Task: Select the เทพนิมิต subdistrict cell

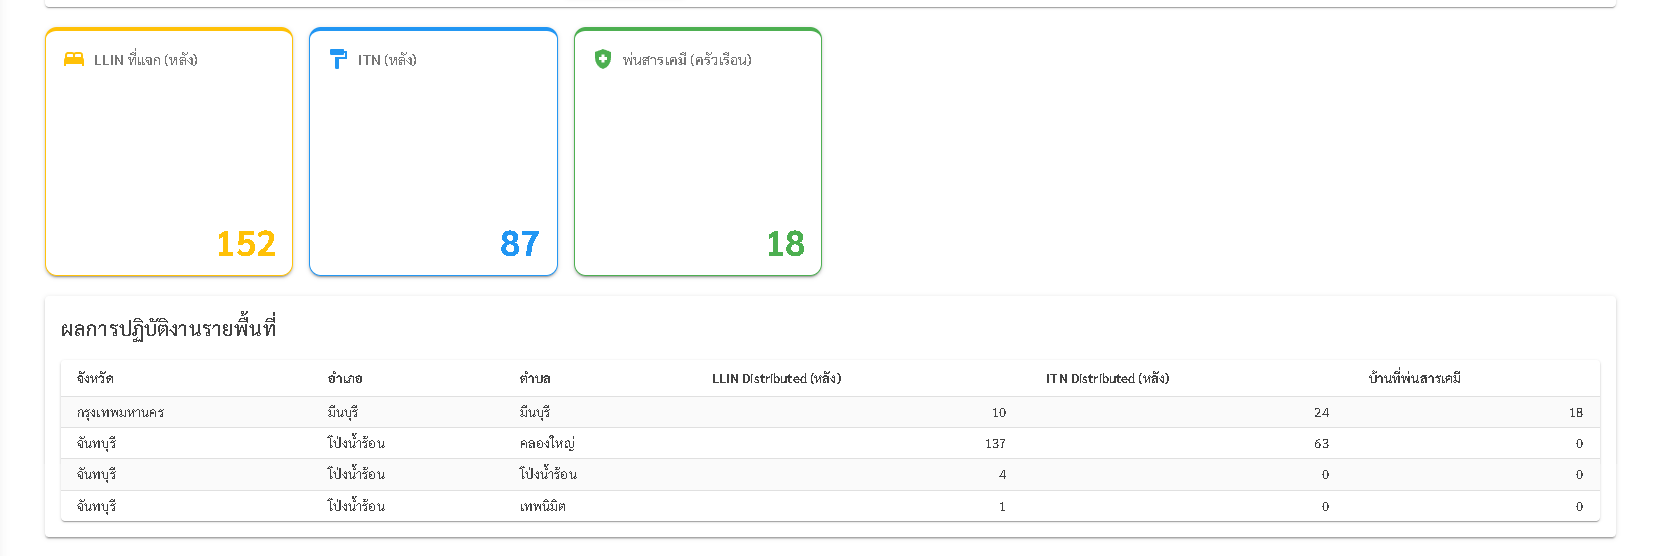Action: (x=543, y=507)
